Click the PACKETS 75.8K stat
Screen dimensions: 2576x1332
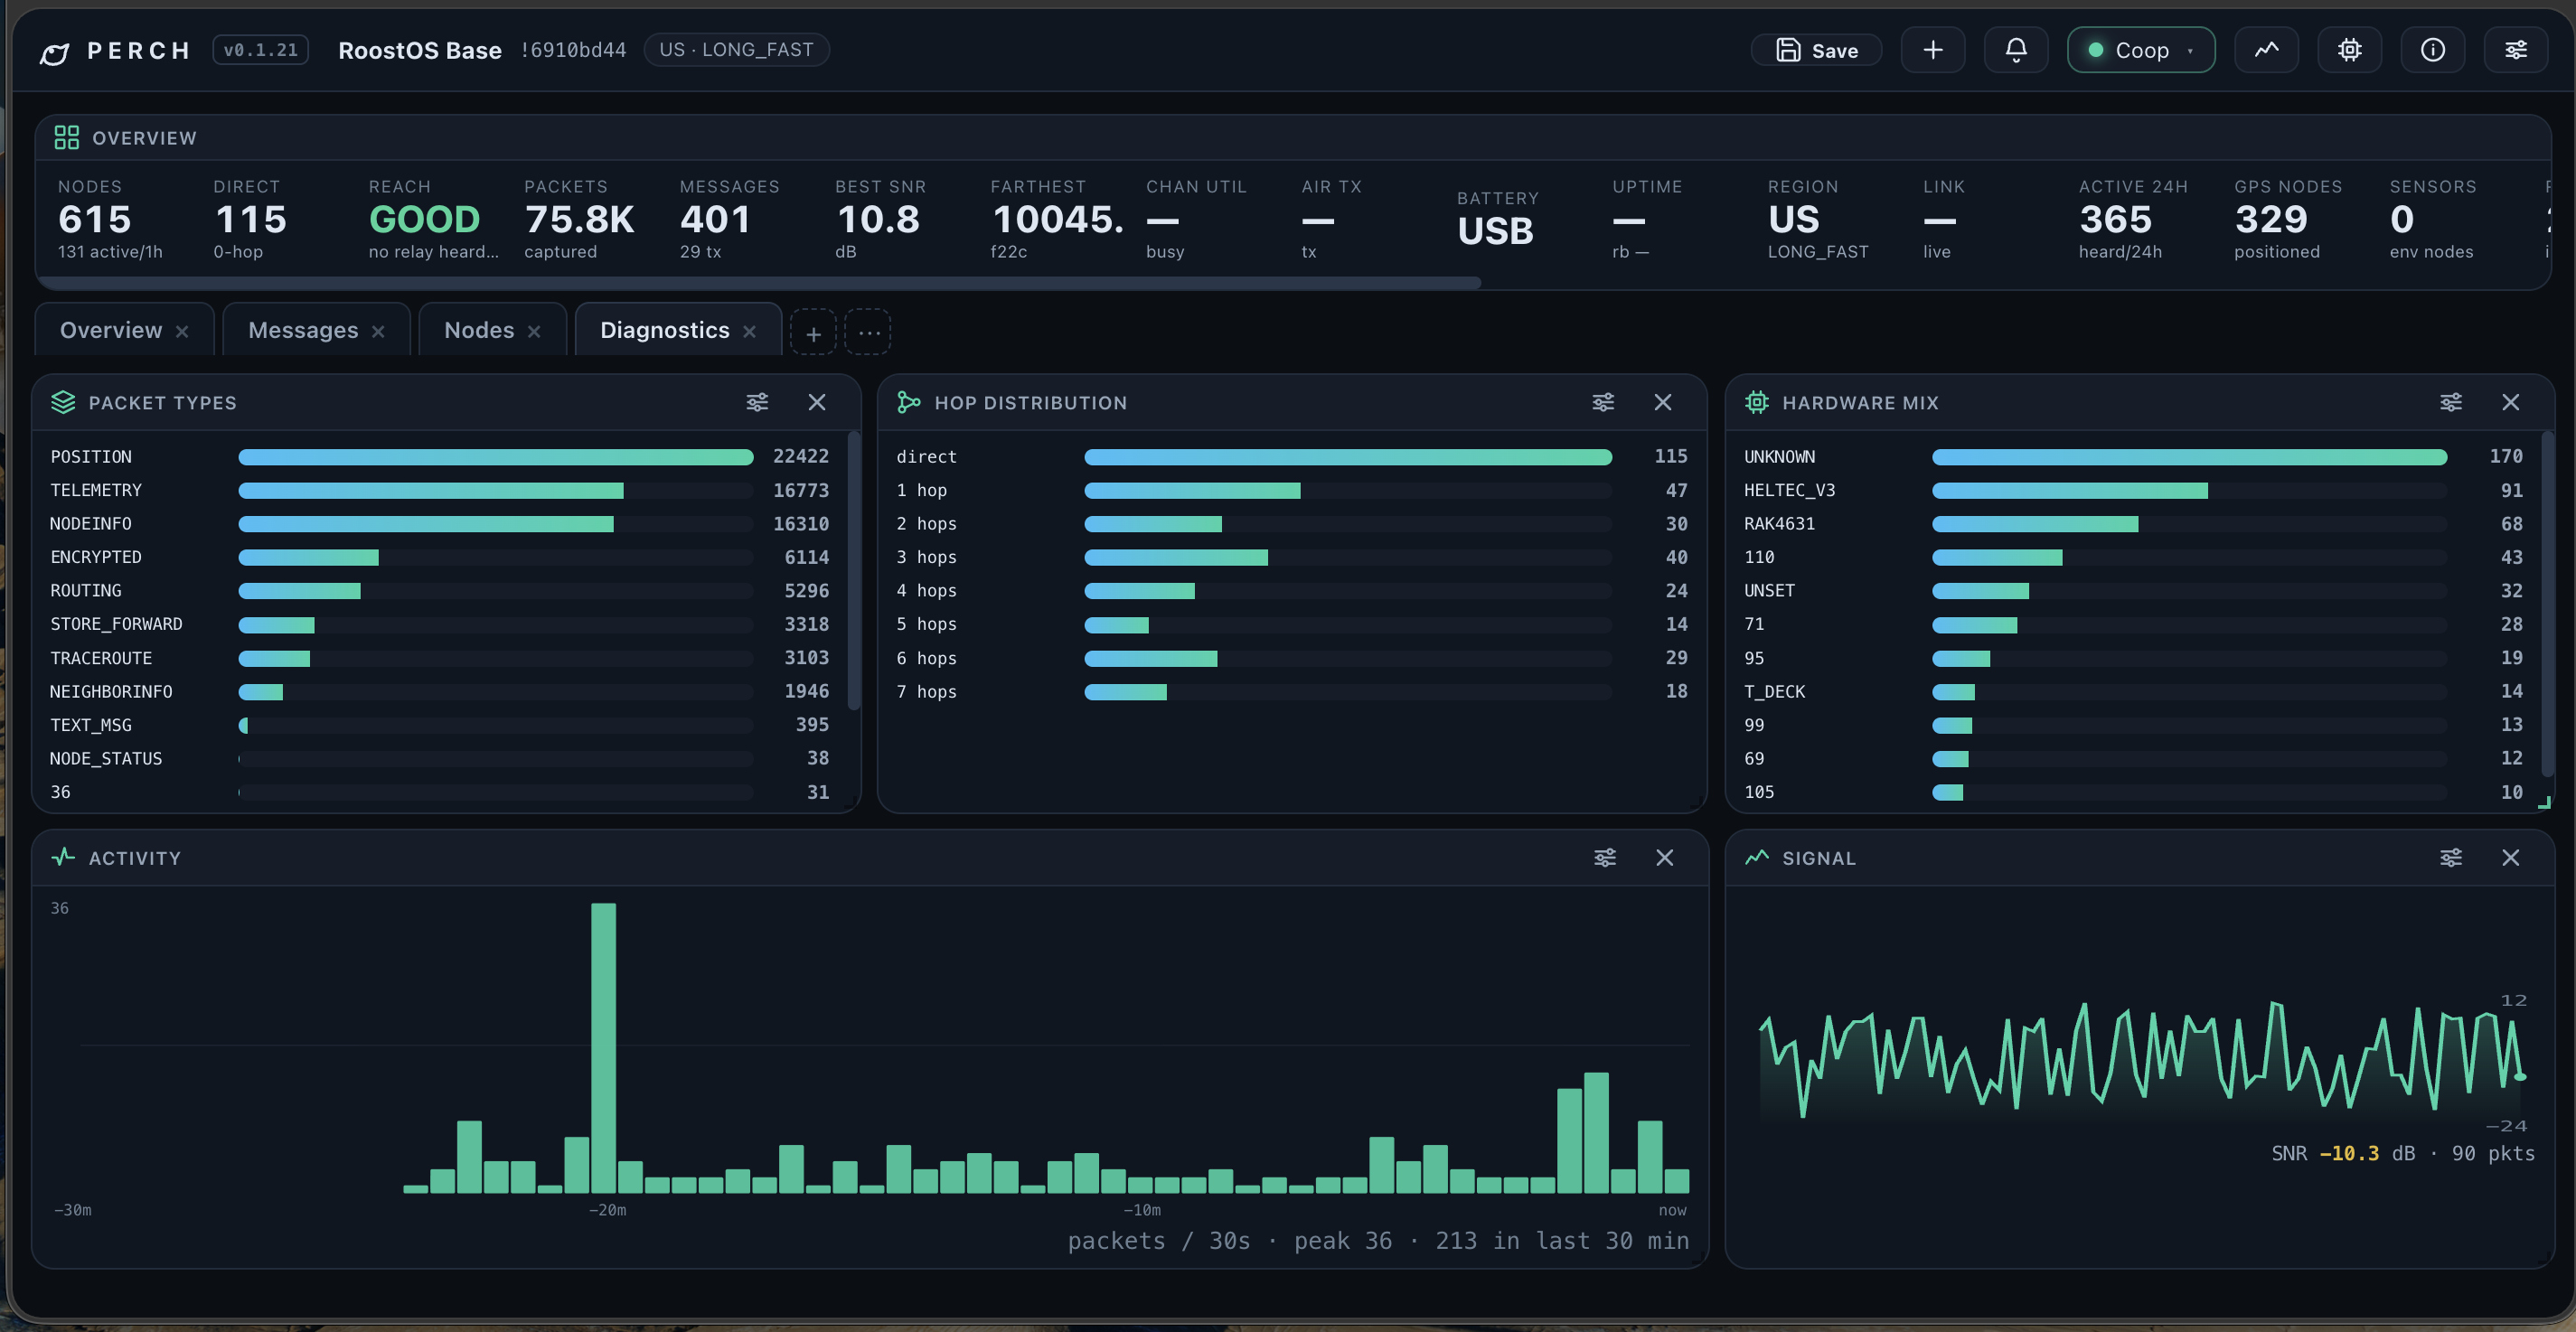[x=579, y=219]
